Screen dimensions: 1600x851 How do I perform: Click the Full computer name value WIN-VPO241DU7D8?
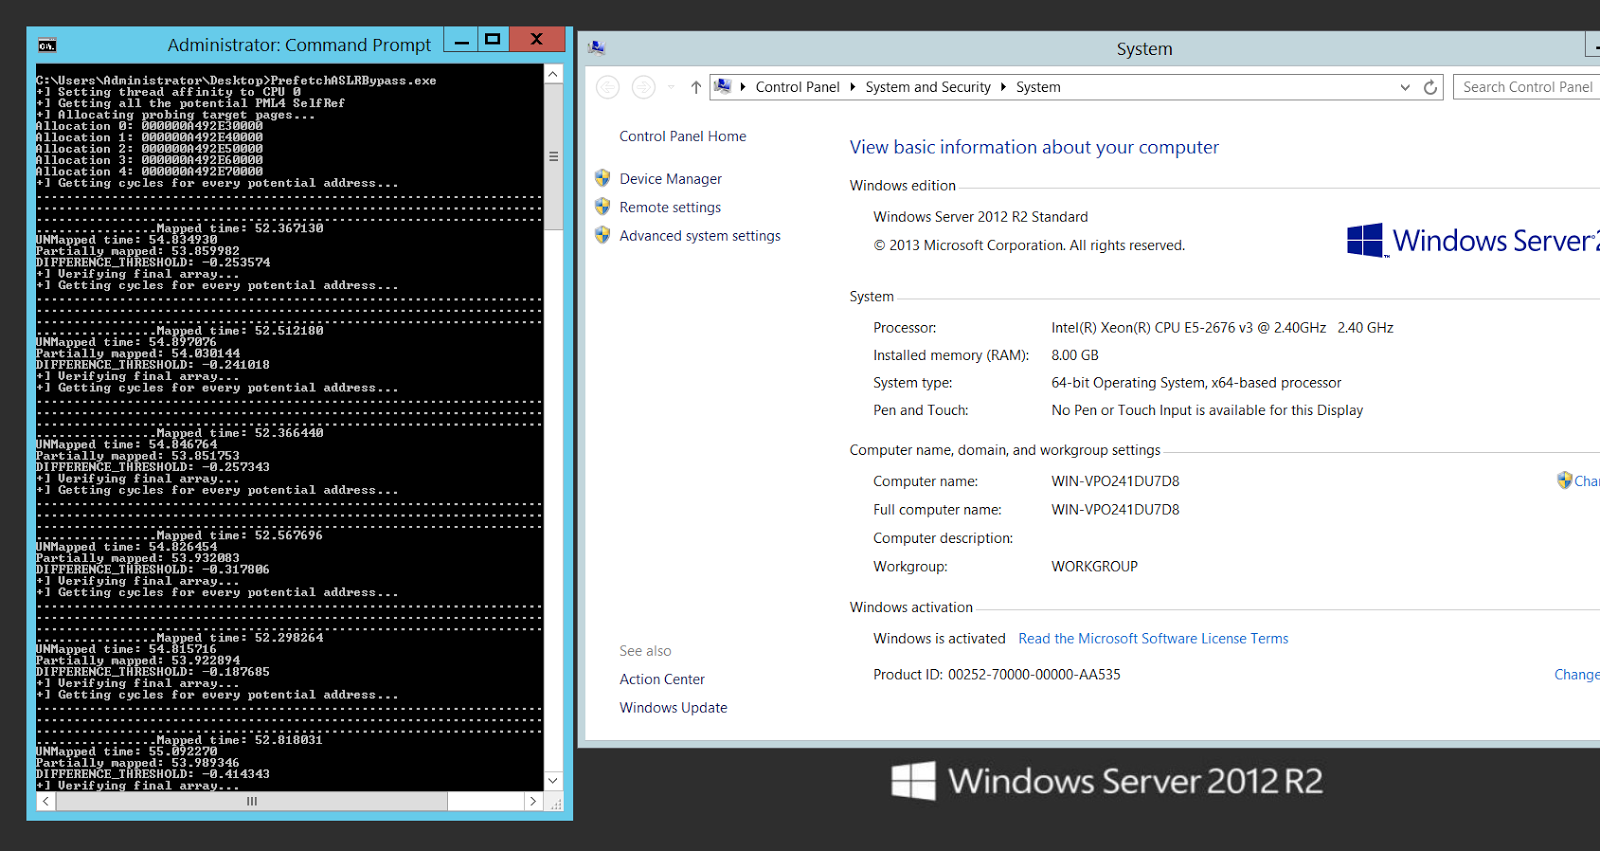pos(1115,509)
